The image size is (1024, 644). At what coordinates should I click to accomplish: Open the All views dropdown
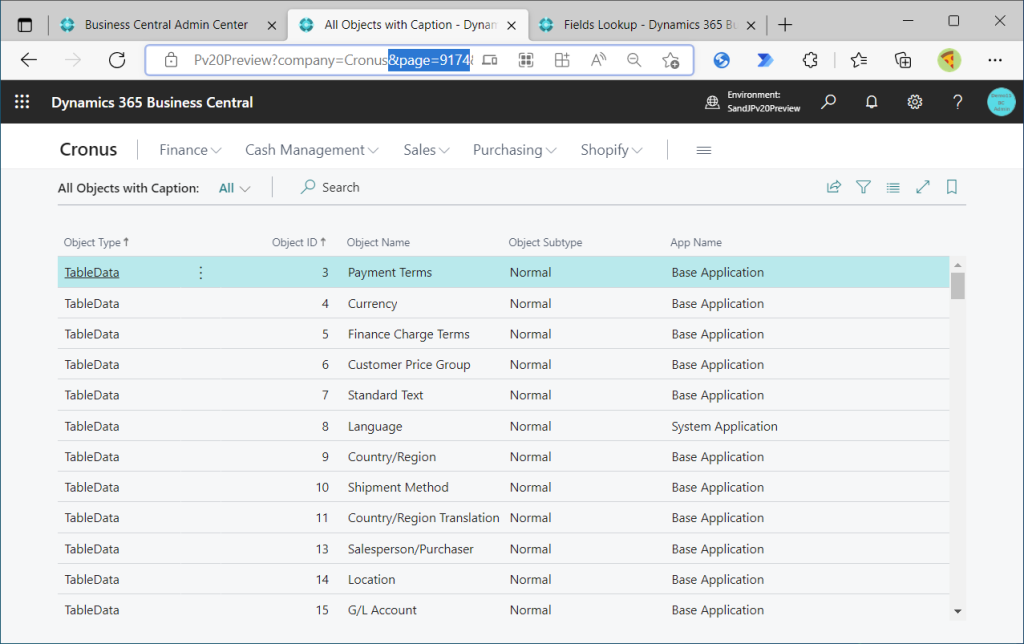234,188
